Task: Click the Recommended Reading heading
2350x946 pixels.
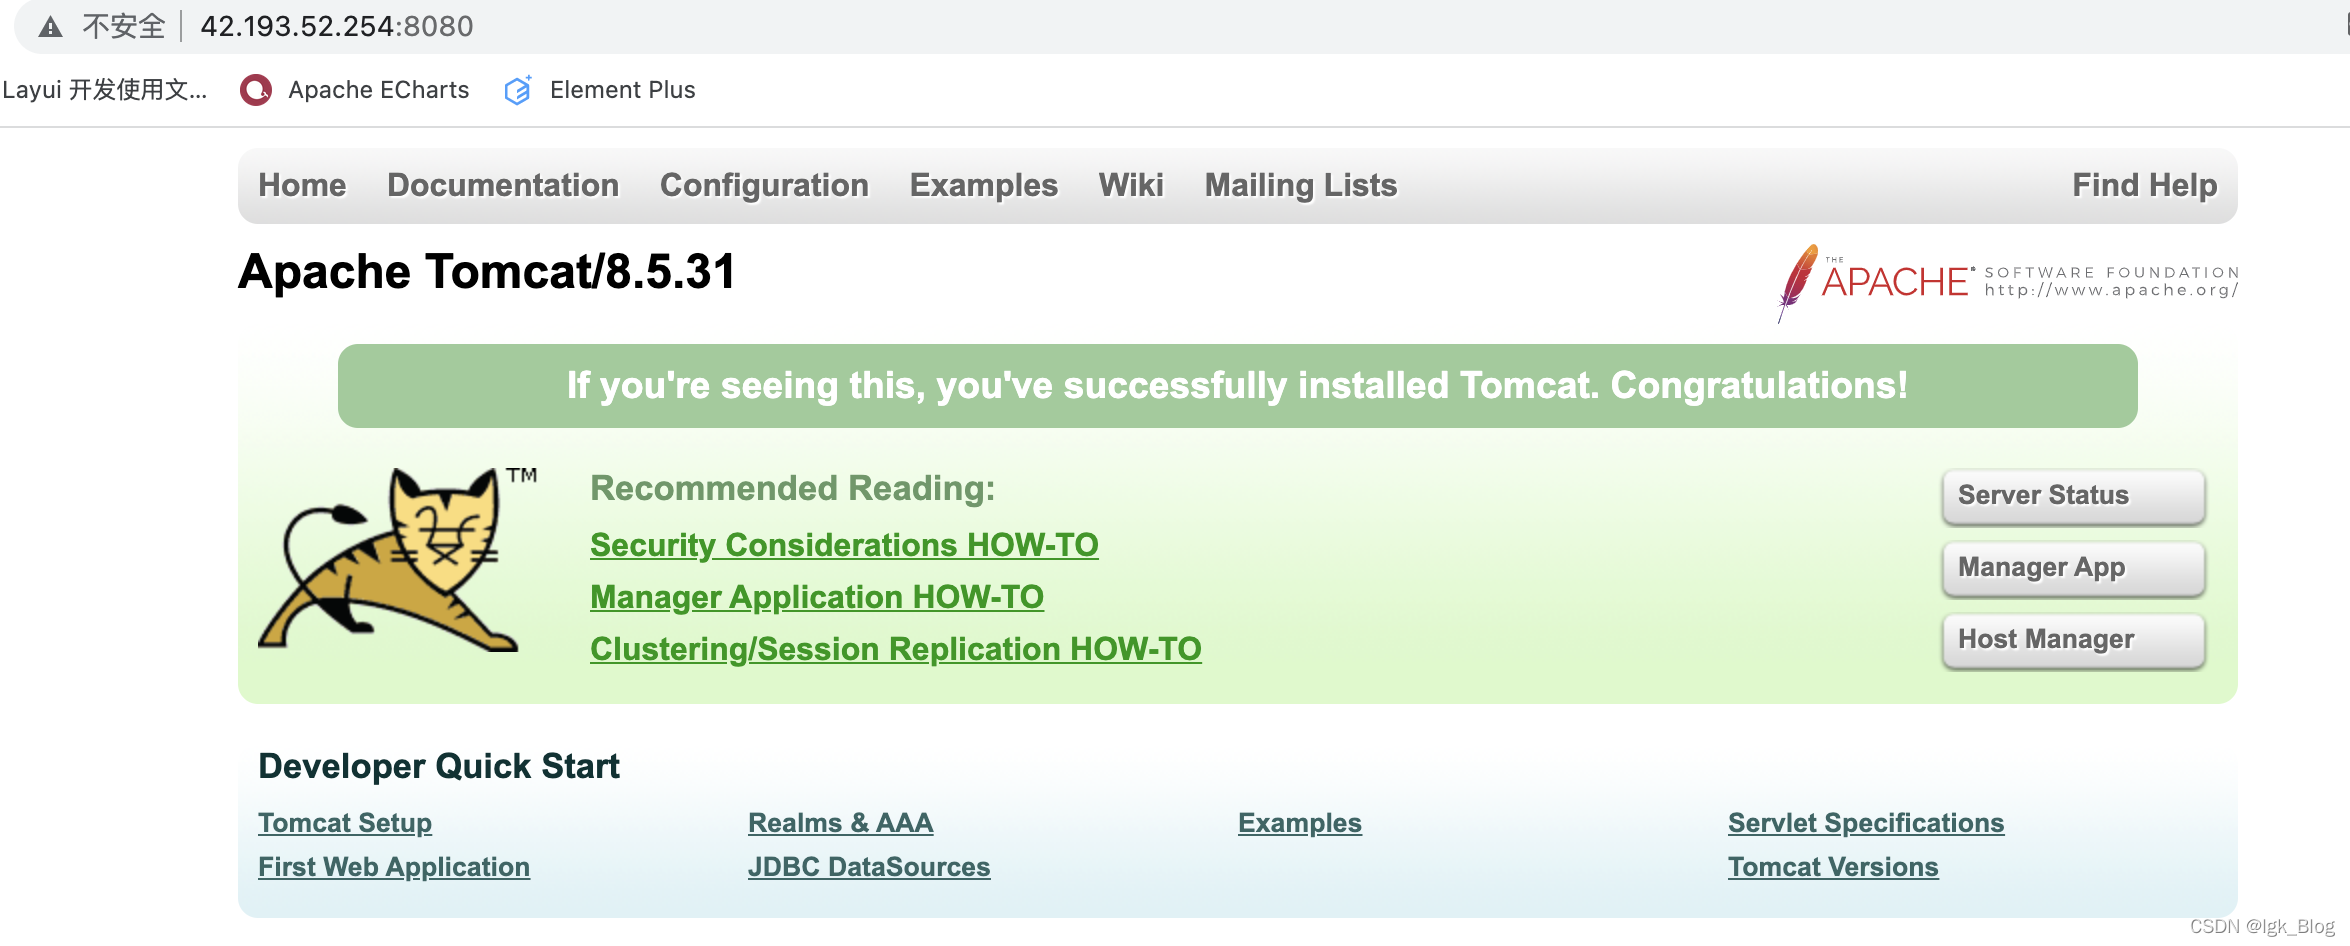Action: (x=793, y=488)
